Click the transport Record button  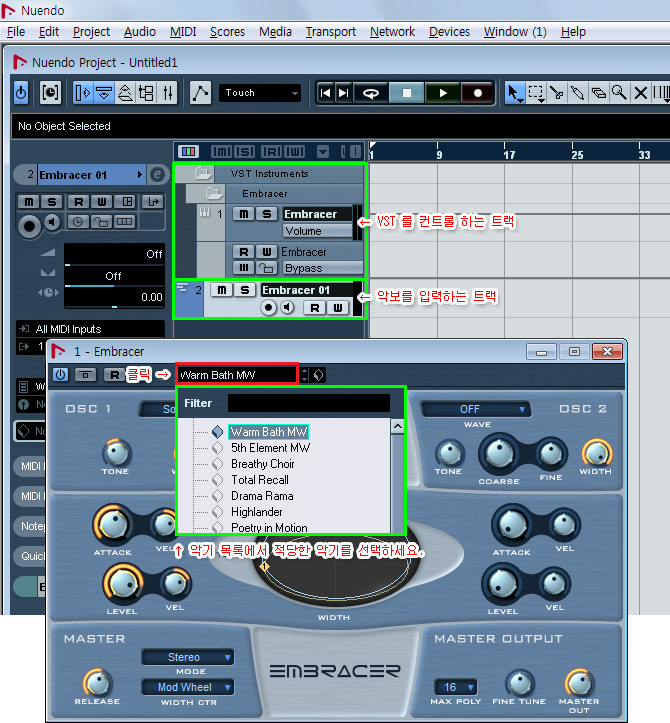tap(478, 93)
